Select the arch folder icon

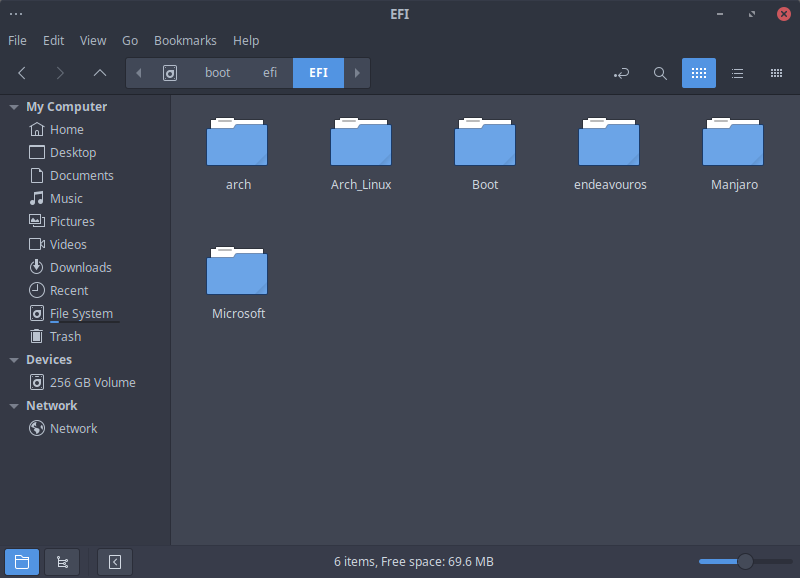coord(237,142)
